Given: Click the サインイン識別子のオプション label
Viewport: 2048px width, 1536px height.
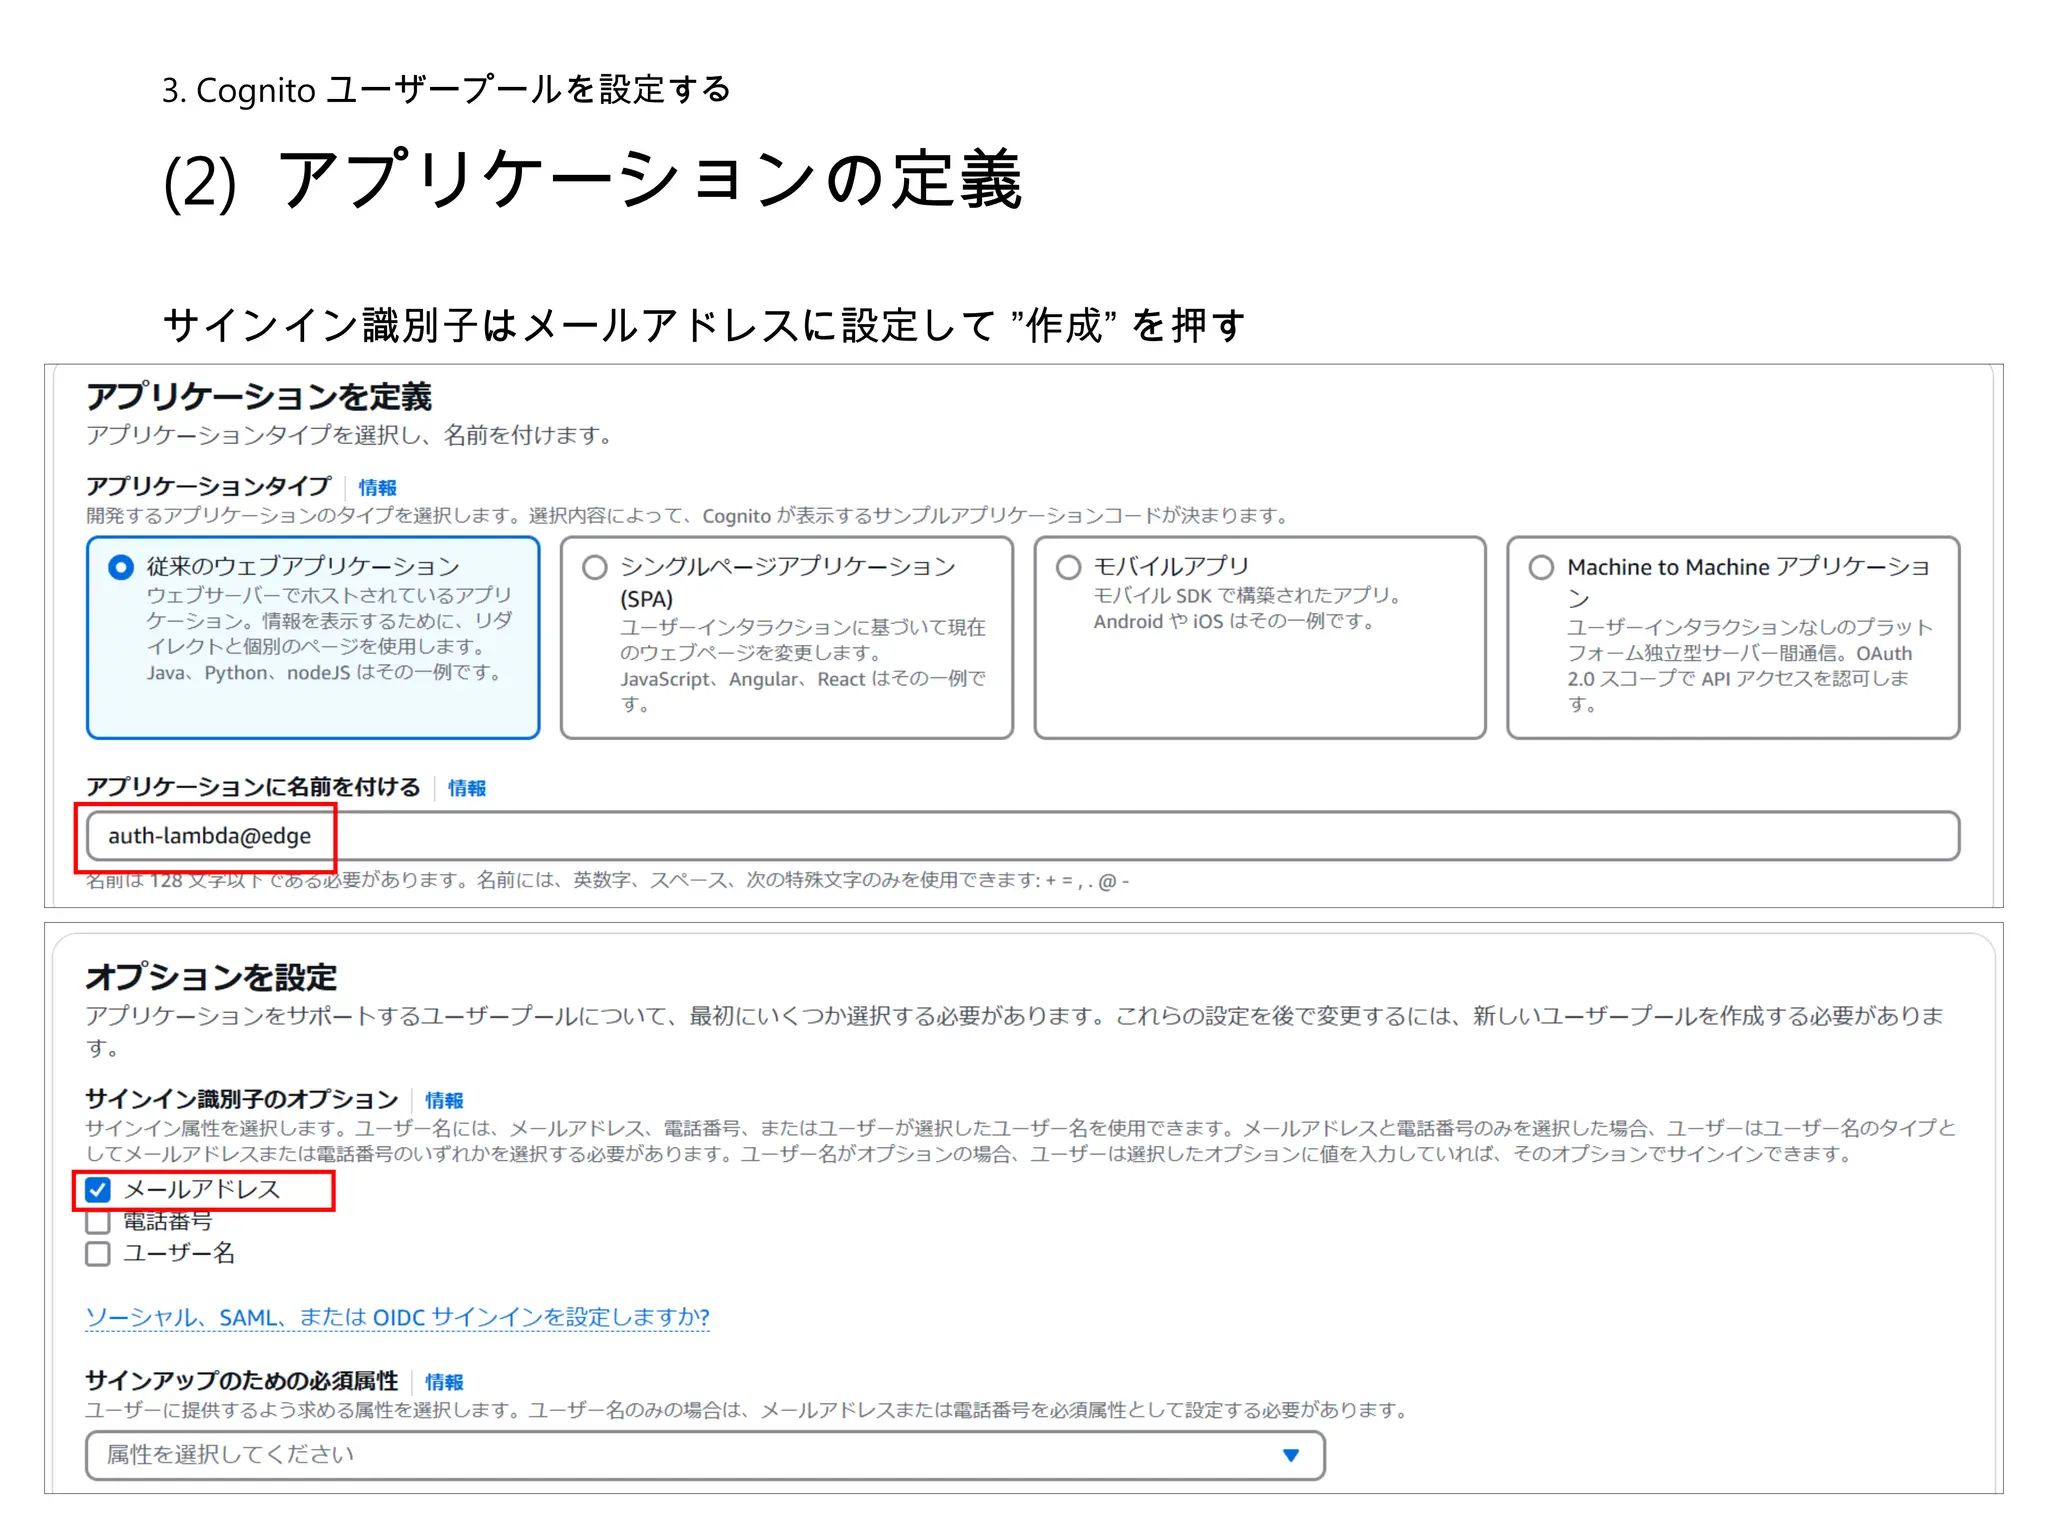Looking at the screenshot, I should [242, 1099].
